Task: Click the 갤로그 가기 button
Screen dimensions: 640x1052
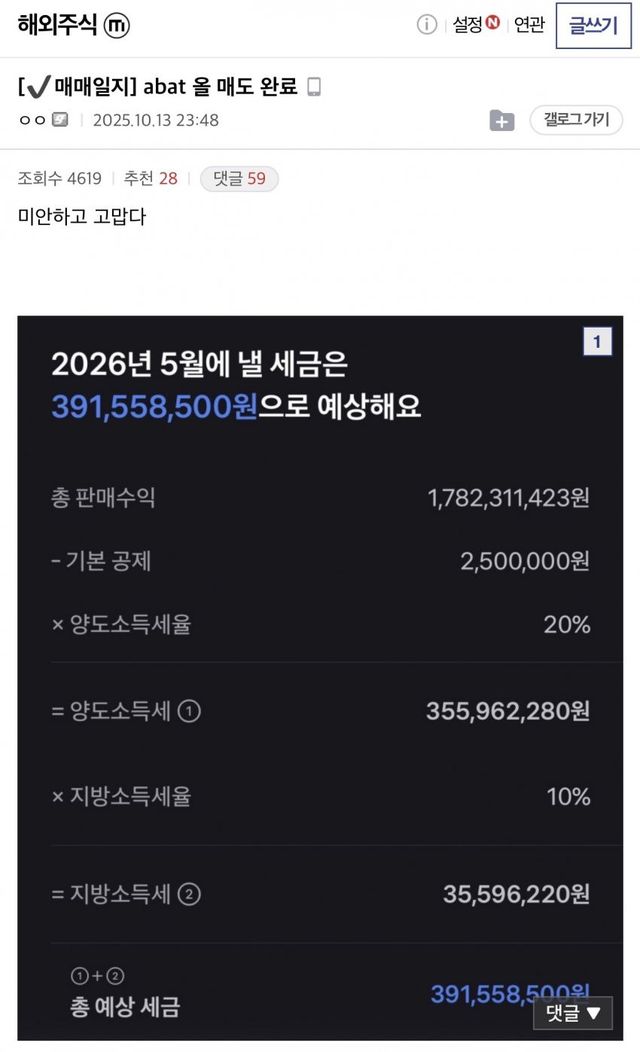Action: coord(575,120)
